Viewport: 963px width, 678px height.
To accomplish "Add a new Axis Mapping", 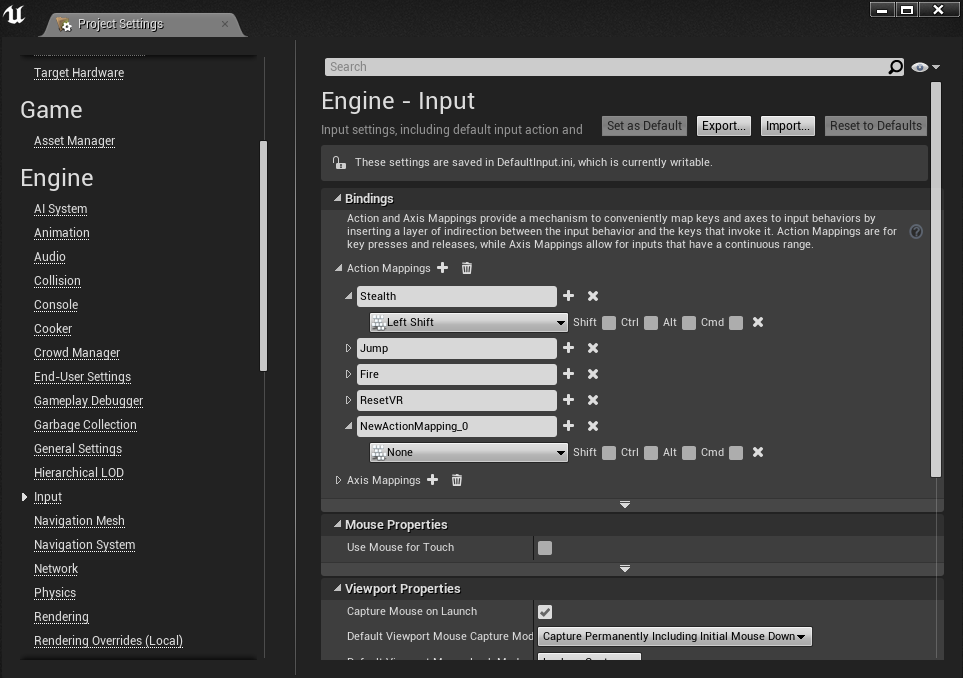I will click(432, 480).
